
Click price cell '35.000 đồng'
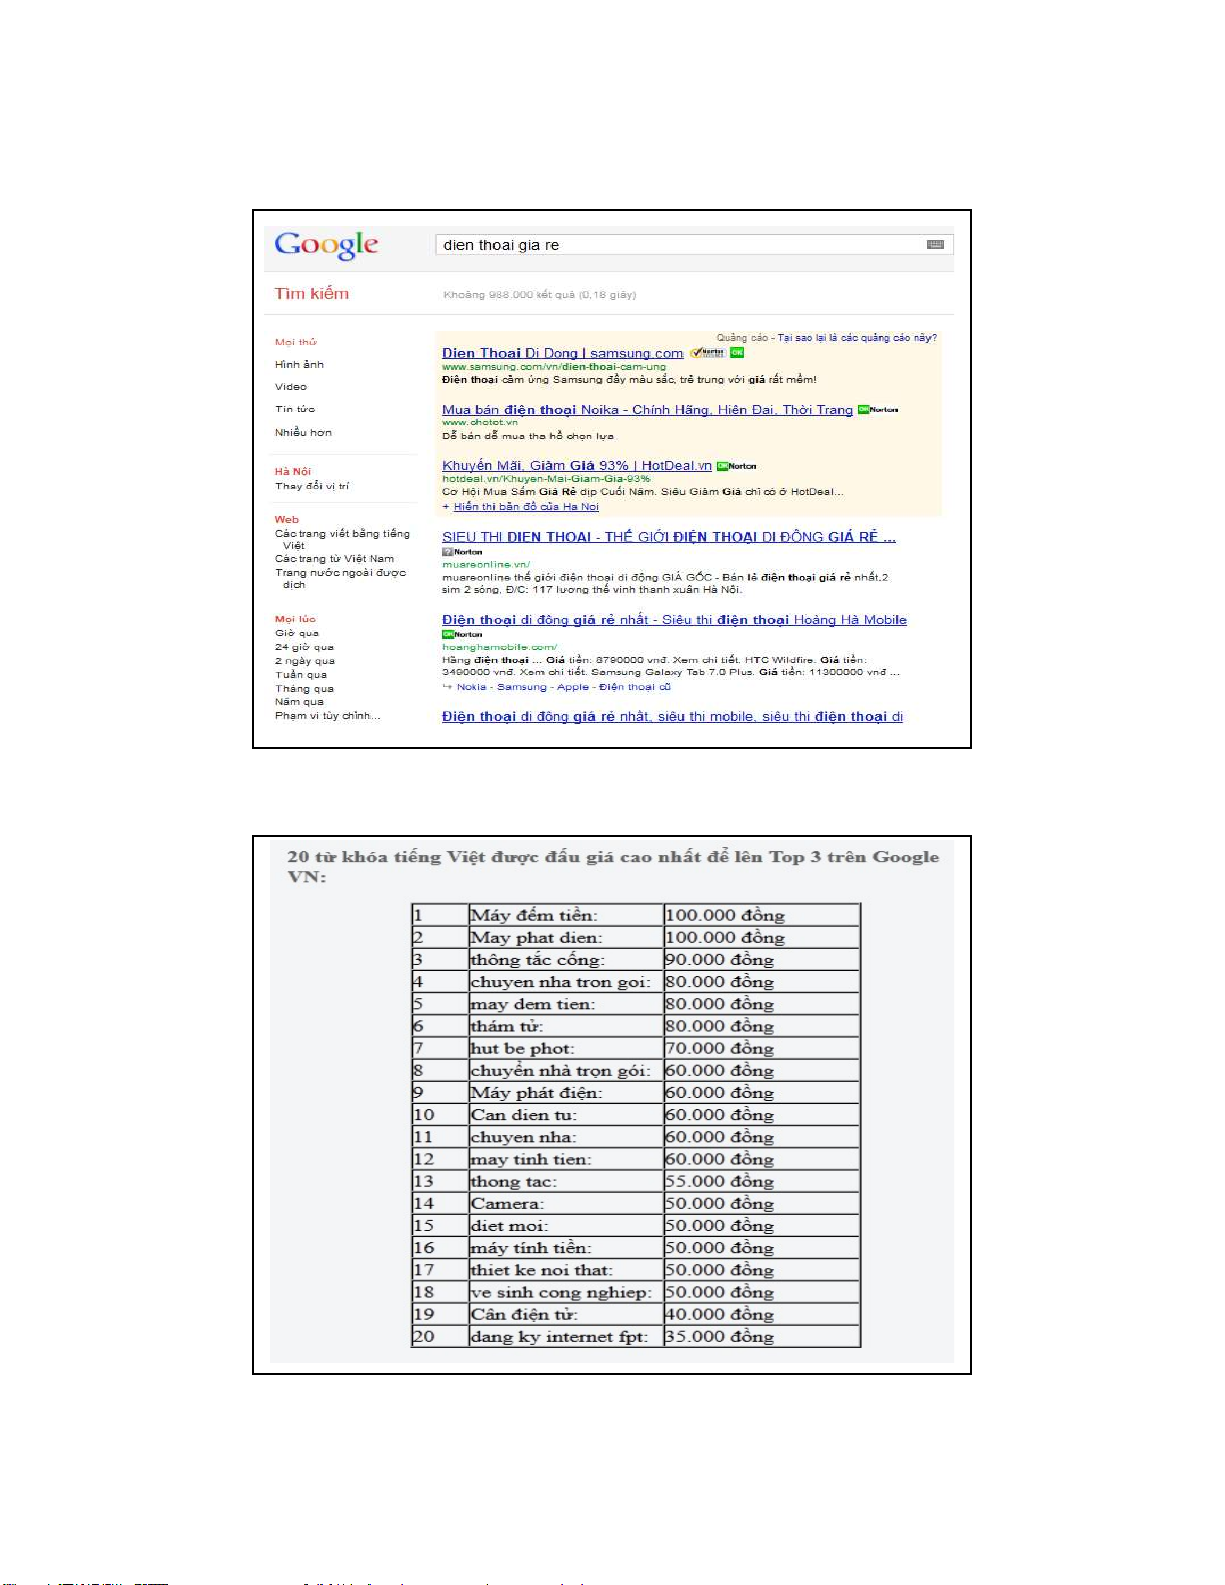762,1336
